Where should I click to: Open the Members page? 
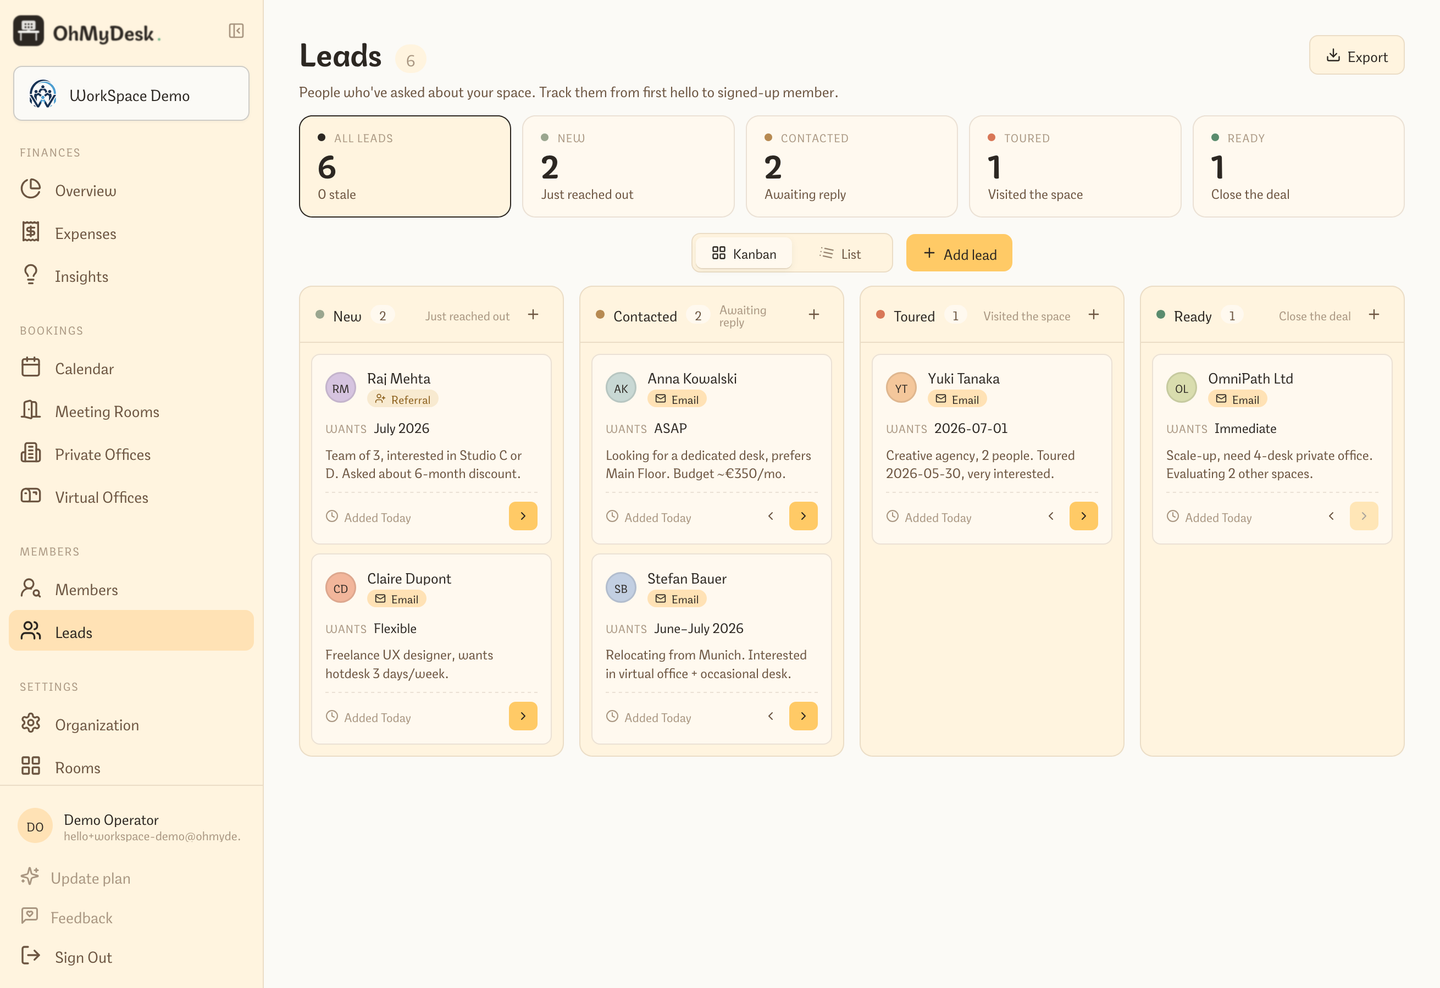point(131,589)
